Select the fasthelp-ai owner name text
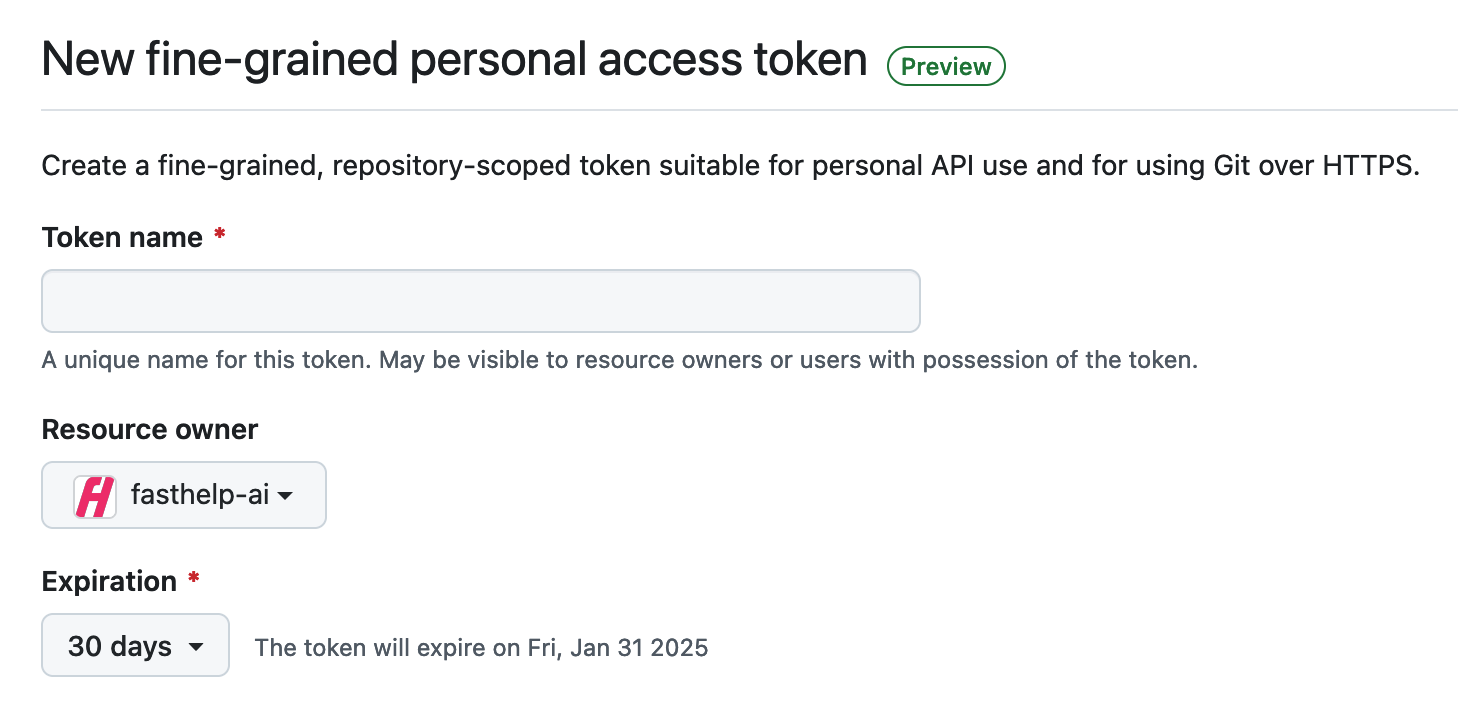Viewport: 1458px width, 712px height. (200, 495)
